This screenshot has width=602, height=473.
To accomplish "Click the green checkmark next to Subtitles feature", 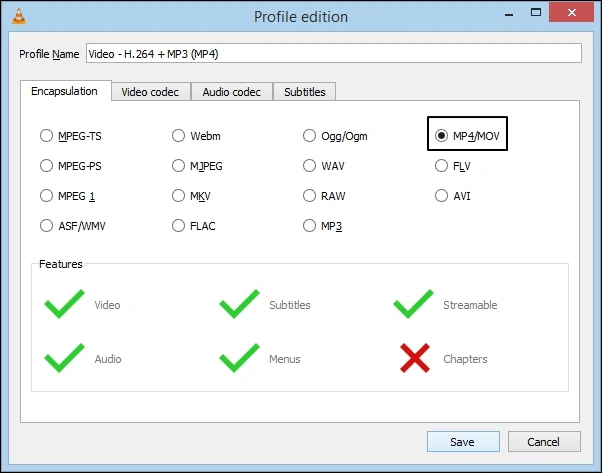I will pos(239,304).
